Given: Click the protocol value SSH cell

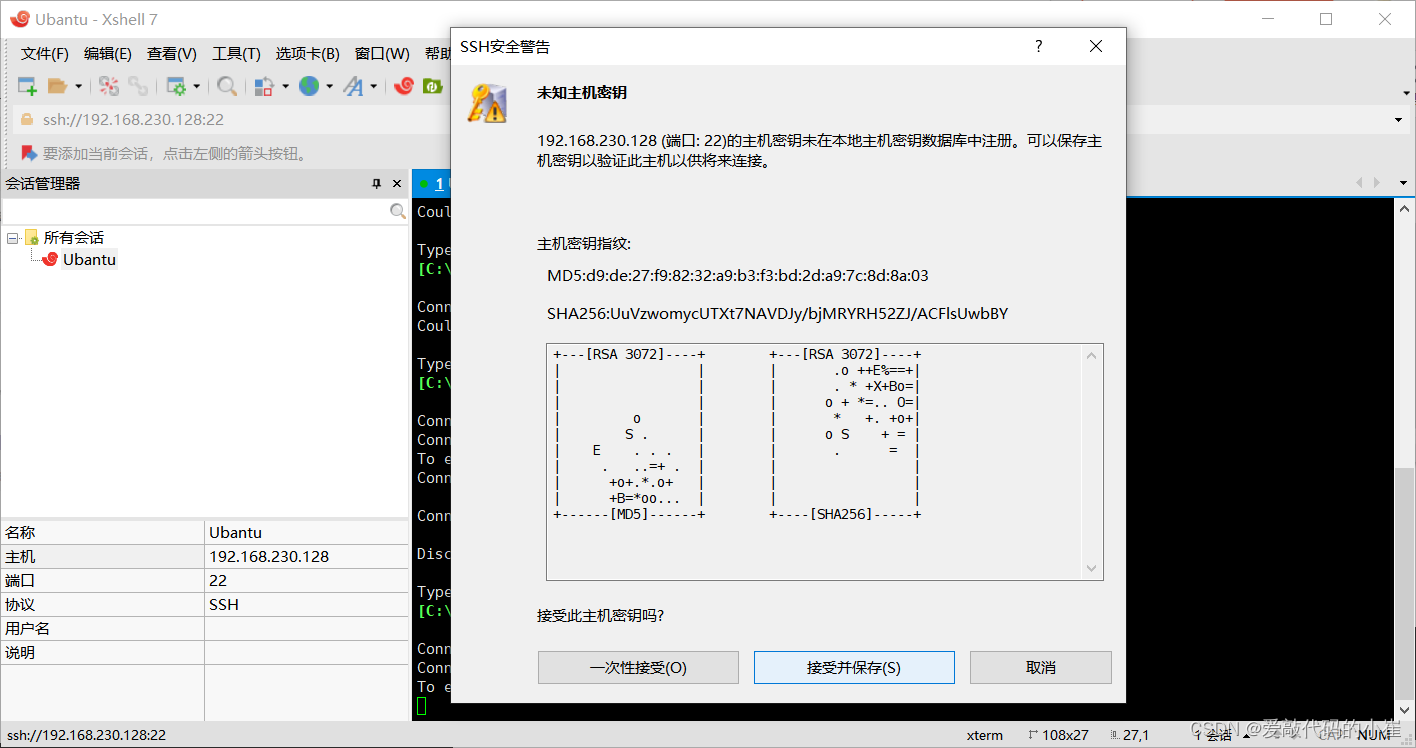Looking at the screenshot, I should point(306,605).
